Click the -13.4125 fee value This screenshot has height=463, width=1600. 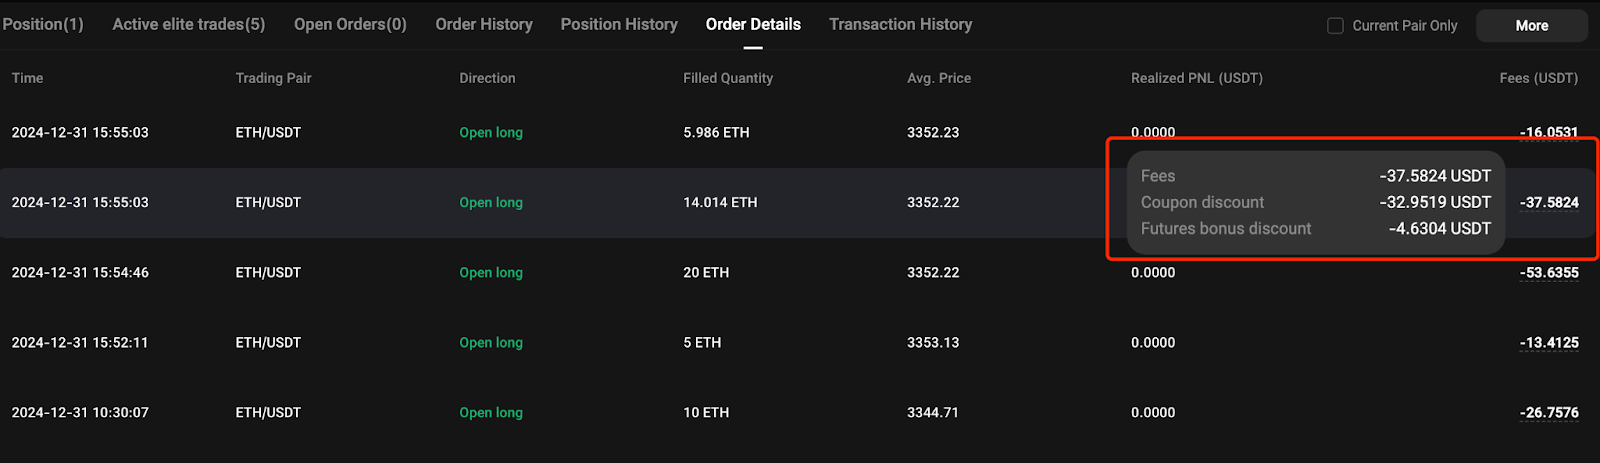tap(1549, 342)
